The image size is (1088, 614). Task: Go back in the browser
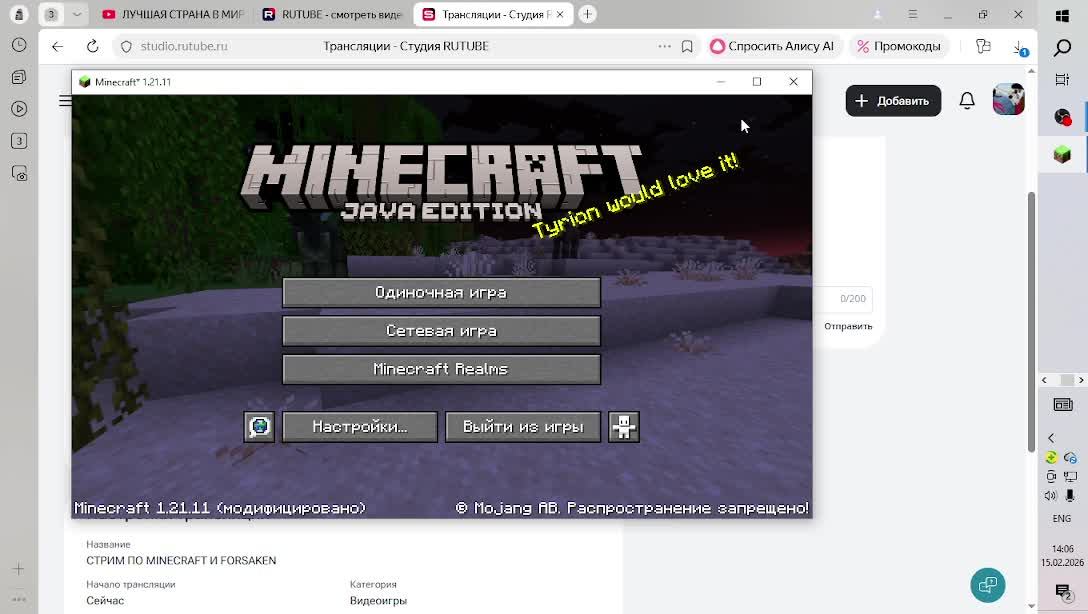tap(58, 46)
